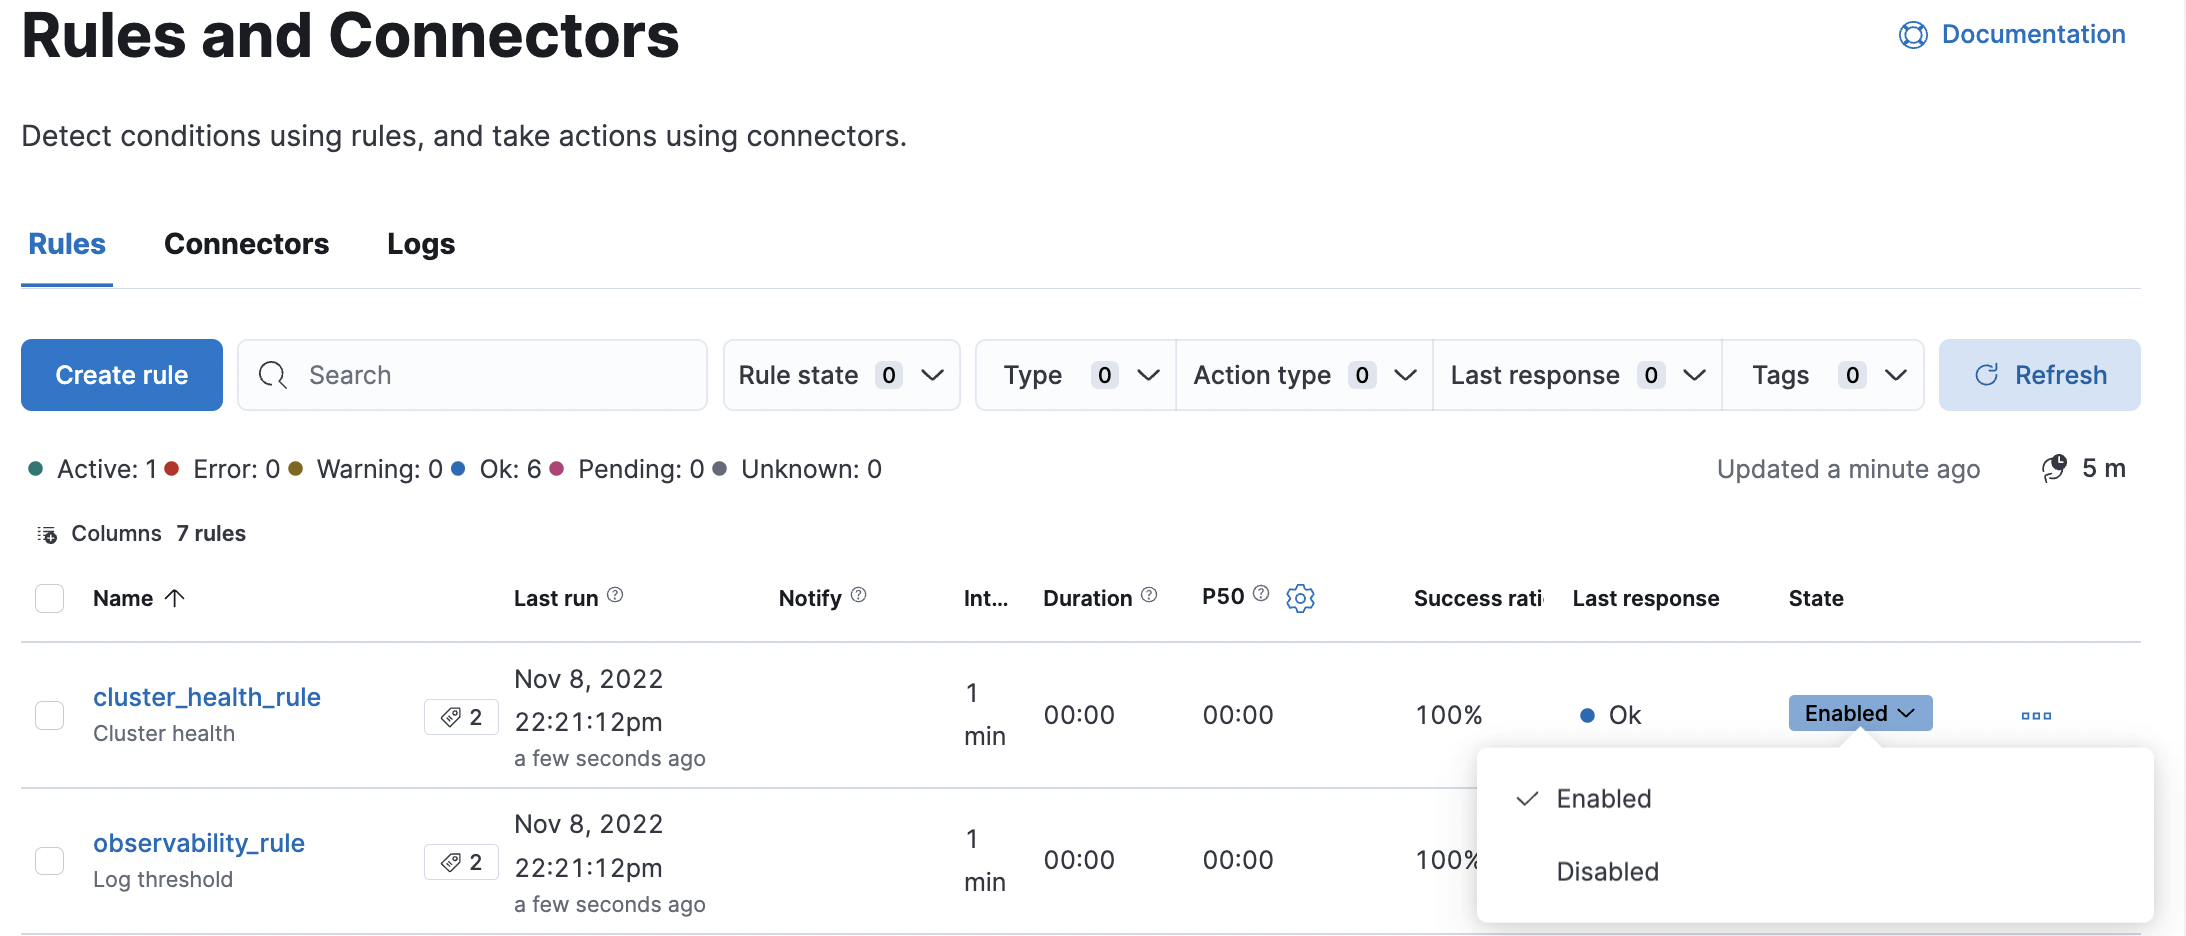
Task: Select Disabled in the state menu
Action: pos(1606,871)
